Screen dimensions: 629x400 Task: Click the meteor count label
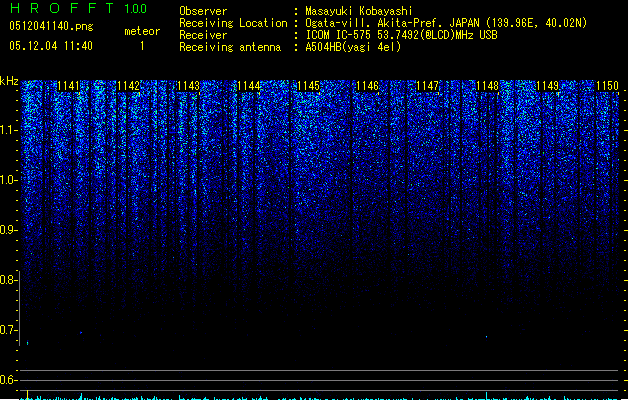[x=142, y=31]
